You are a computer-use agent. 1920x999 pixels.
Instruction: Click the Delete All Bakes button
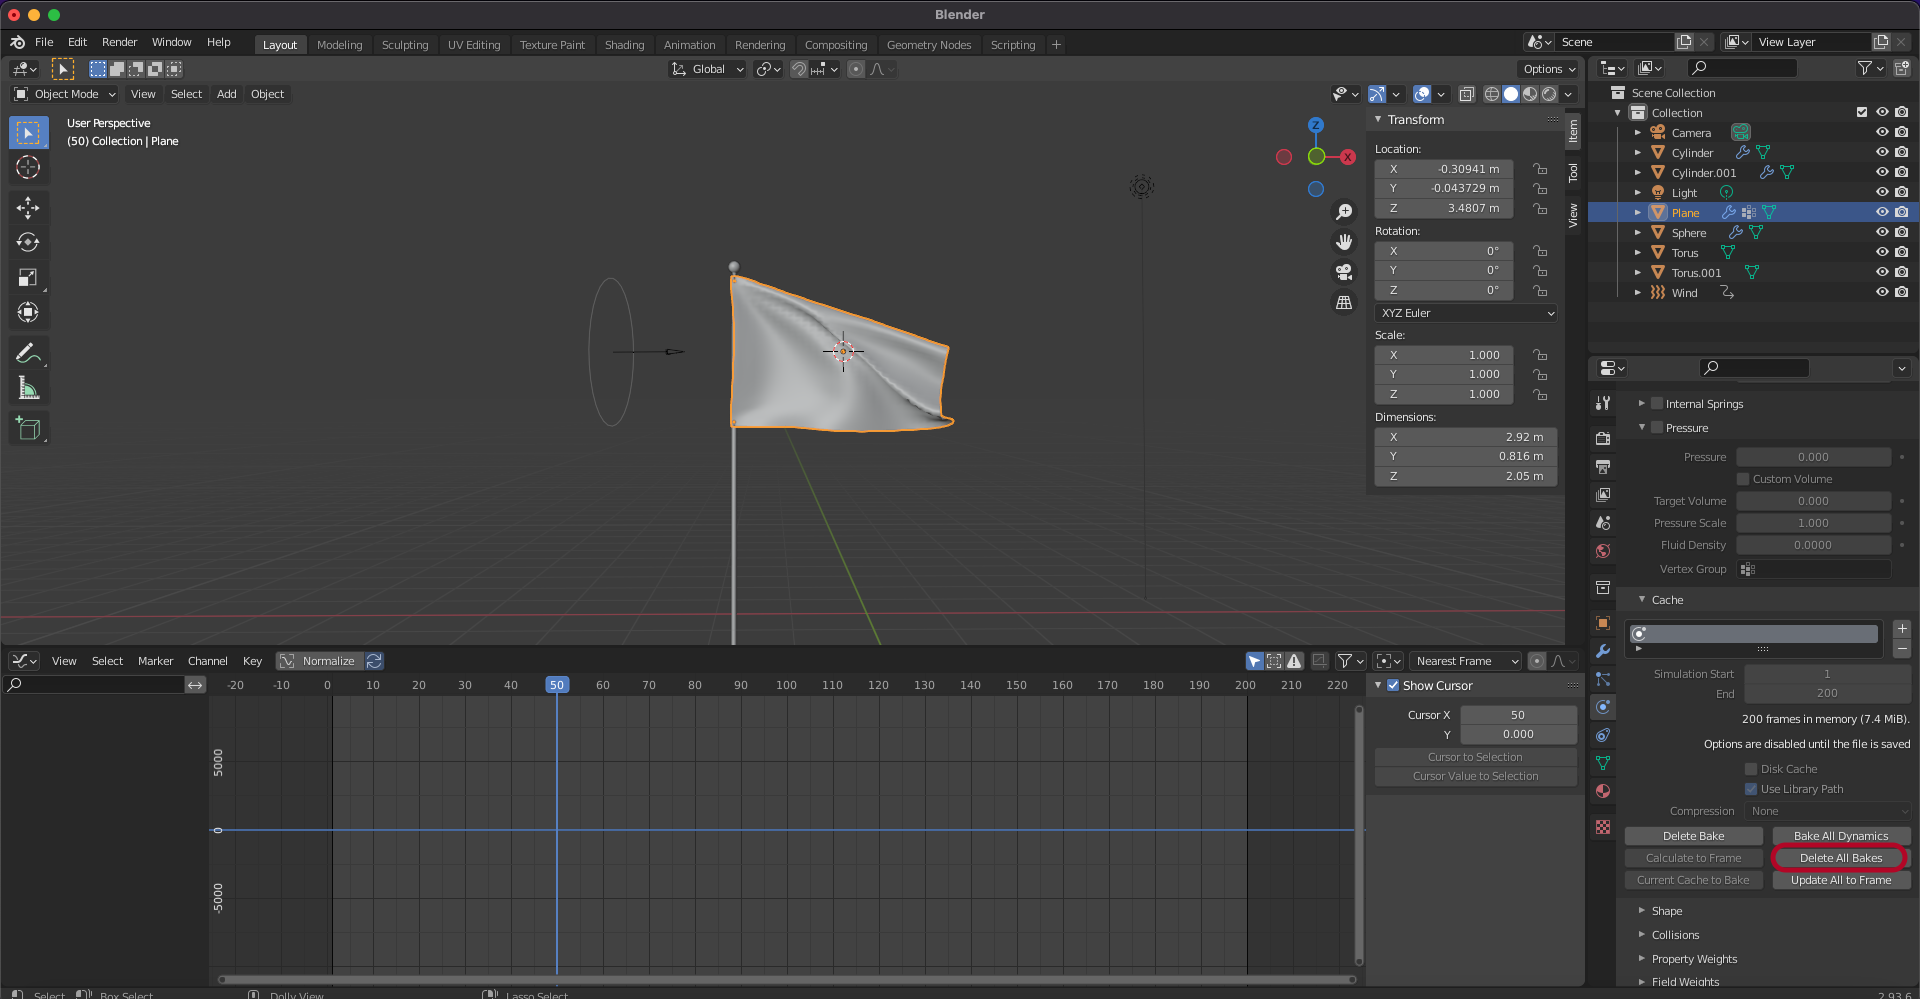(1840, 858)
